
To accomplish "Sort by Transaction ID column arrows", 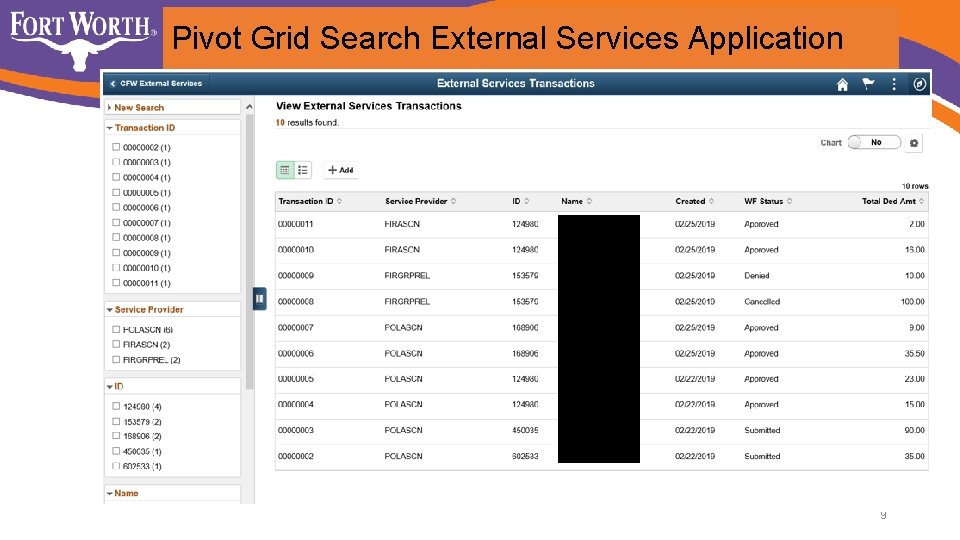I will click(x=339, y=201).
